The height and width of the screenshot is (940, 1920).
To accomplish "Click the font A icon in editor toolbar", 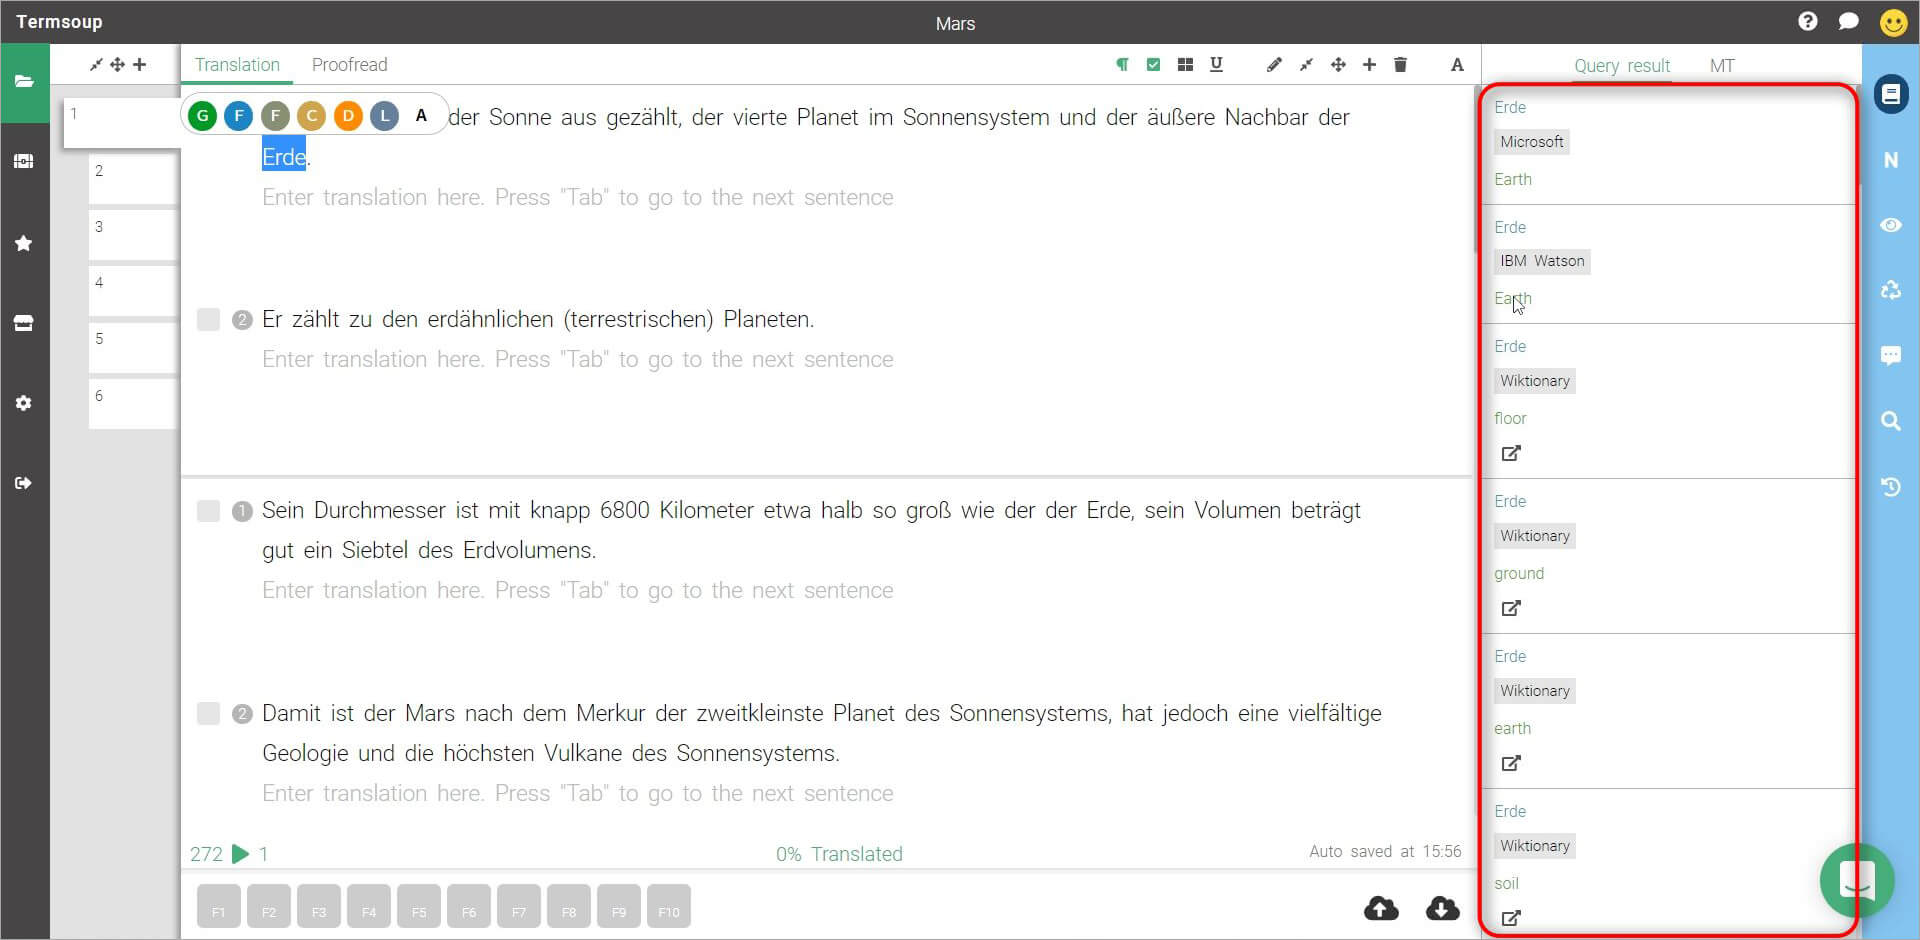I will click(x=1457, y=65).
